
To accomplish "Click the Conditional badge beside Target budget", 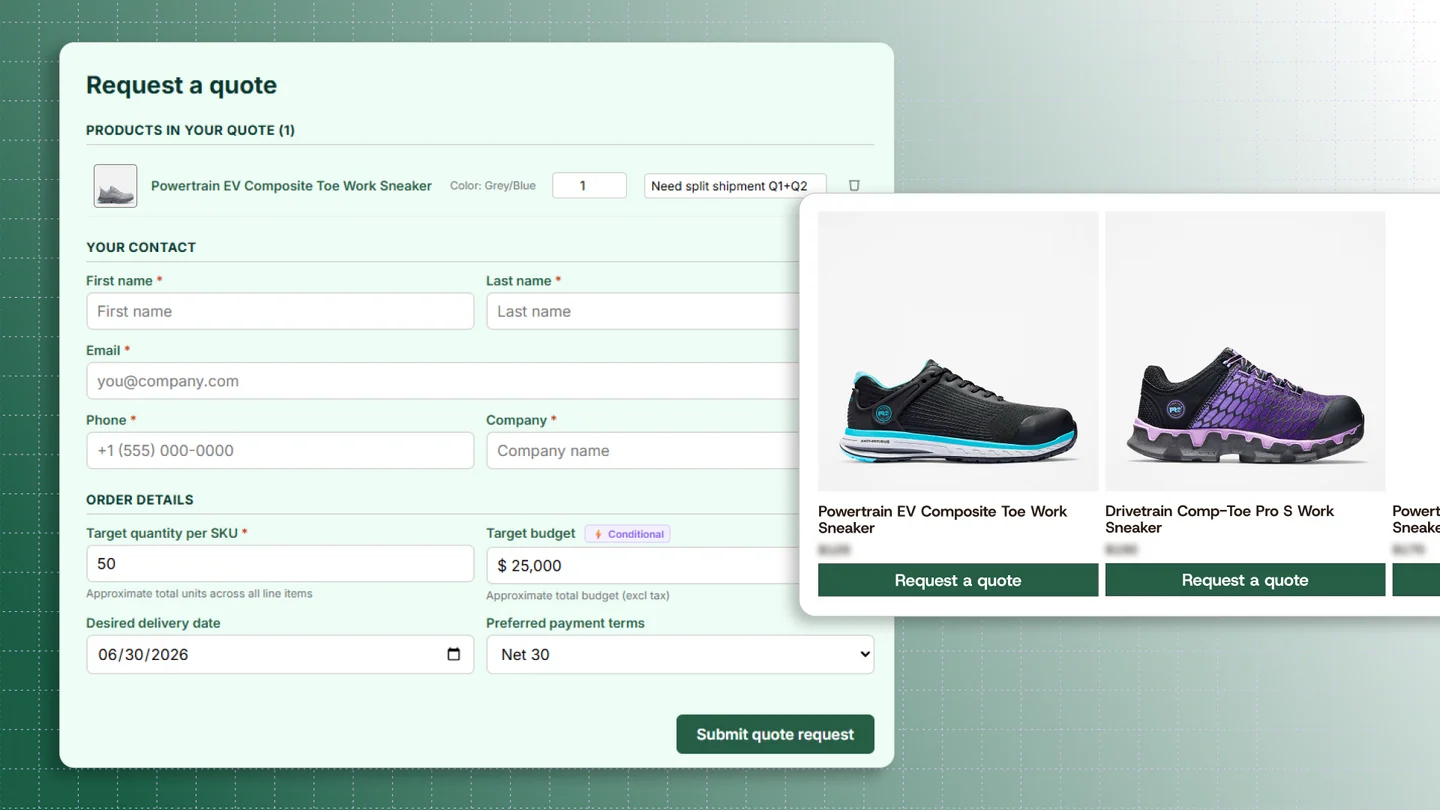I will [628, 534].
